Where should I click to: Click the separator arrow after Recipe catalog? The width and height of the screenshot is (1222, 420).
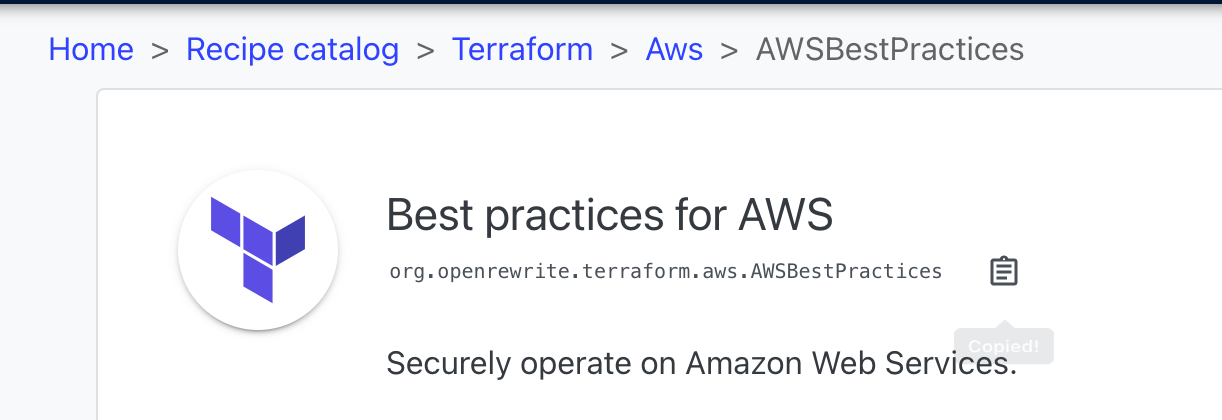pos(426,50)
